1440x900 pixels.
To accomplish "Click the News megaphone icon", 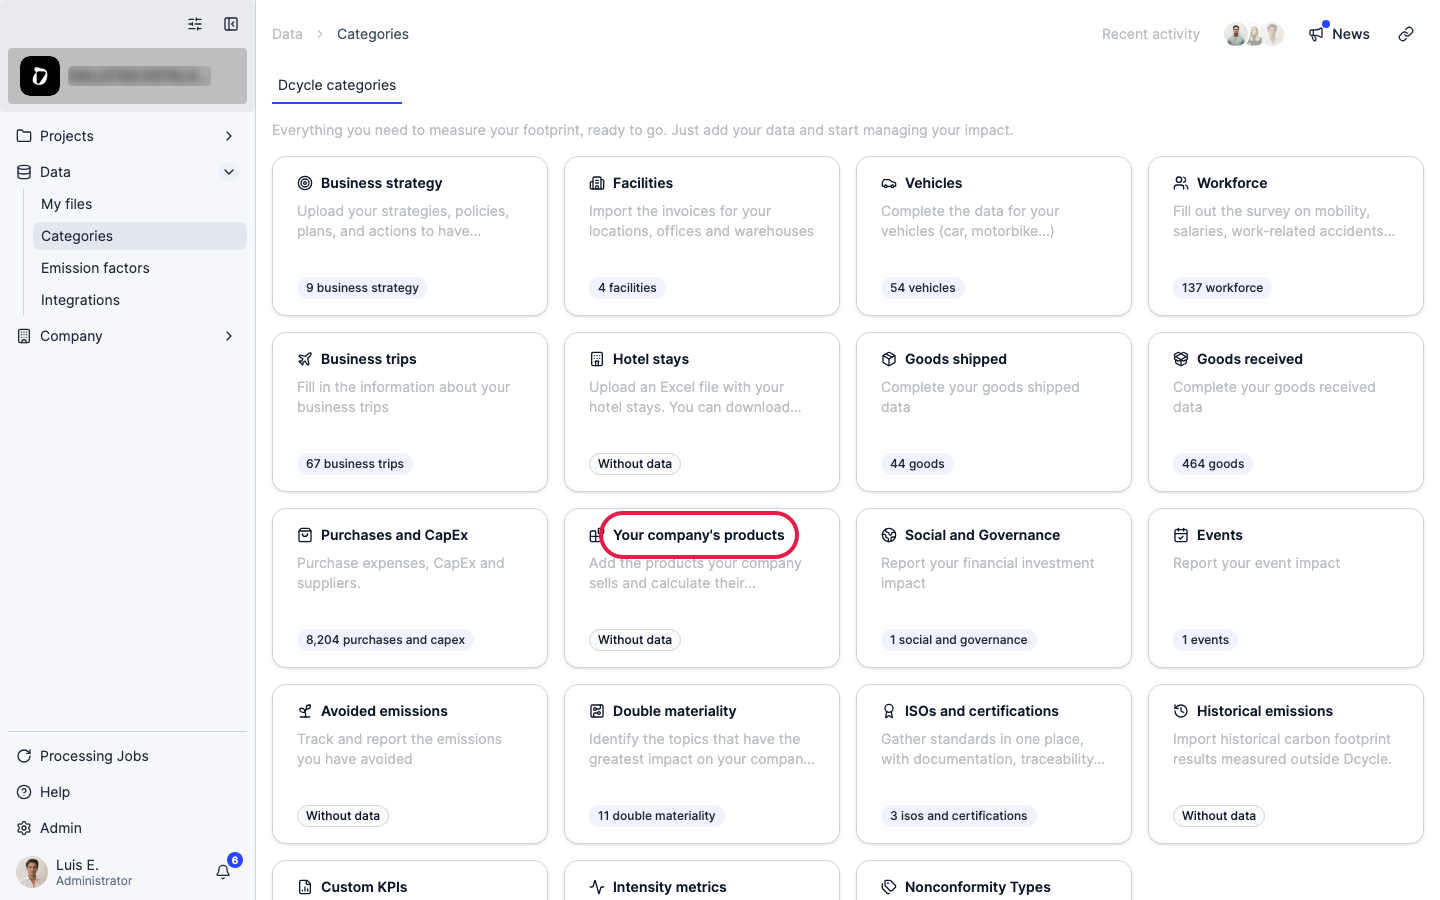I will (1316, 34).
